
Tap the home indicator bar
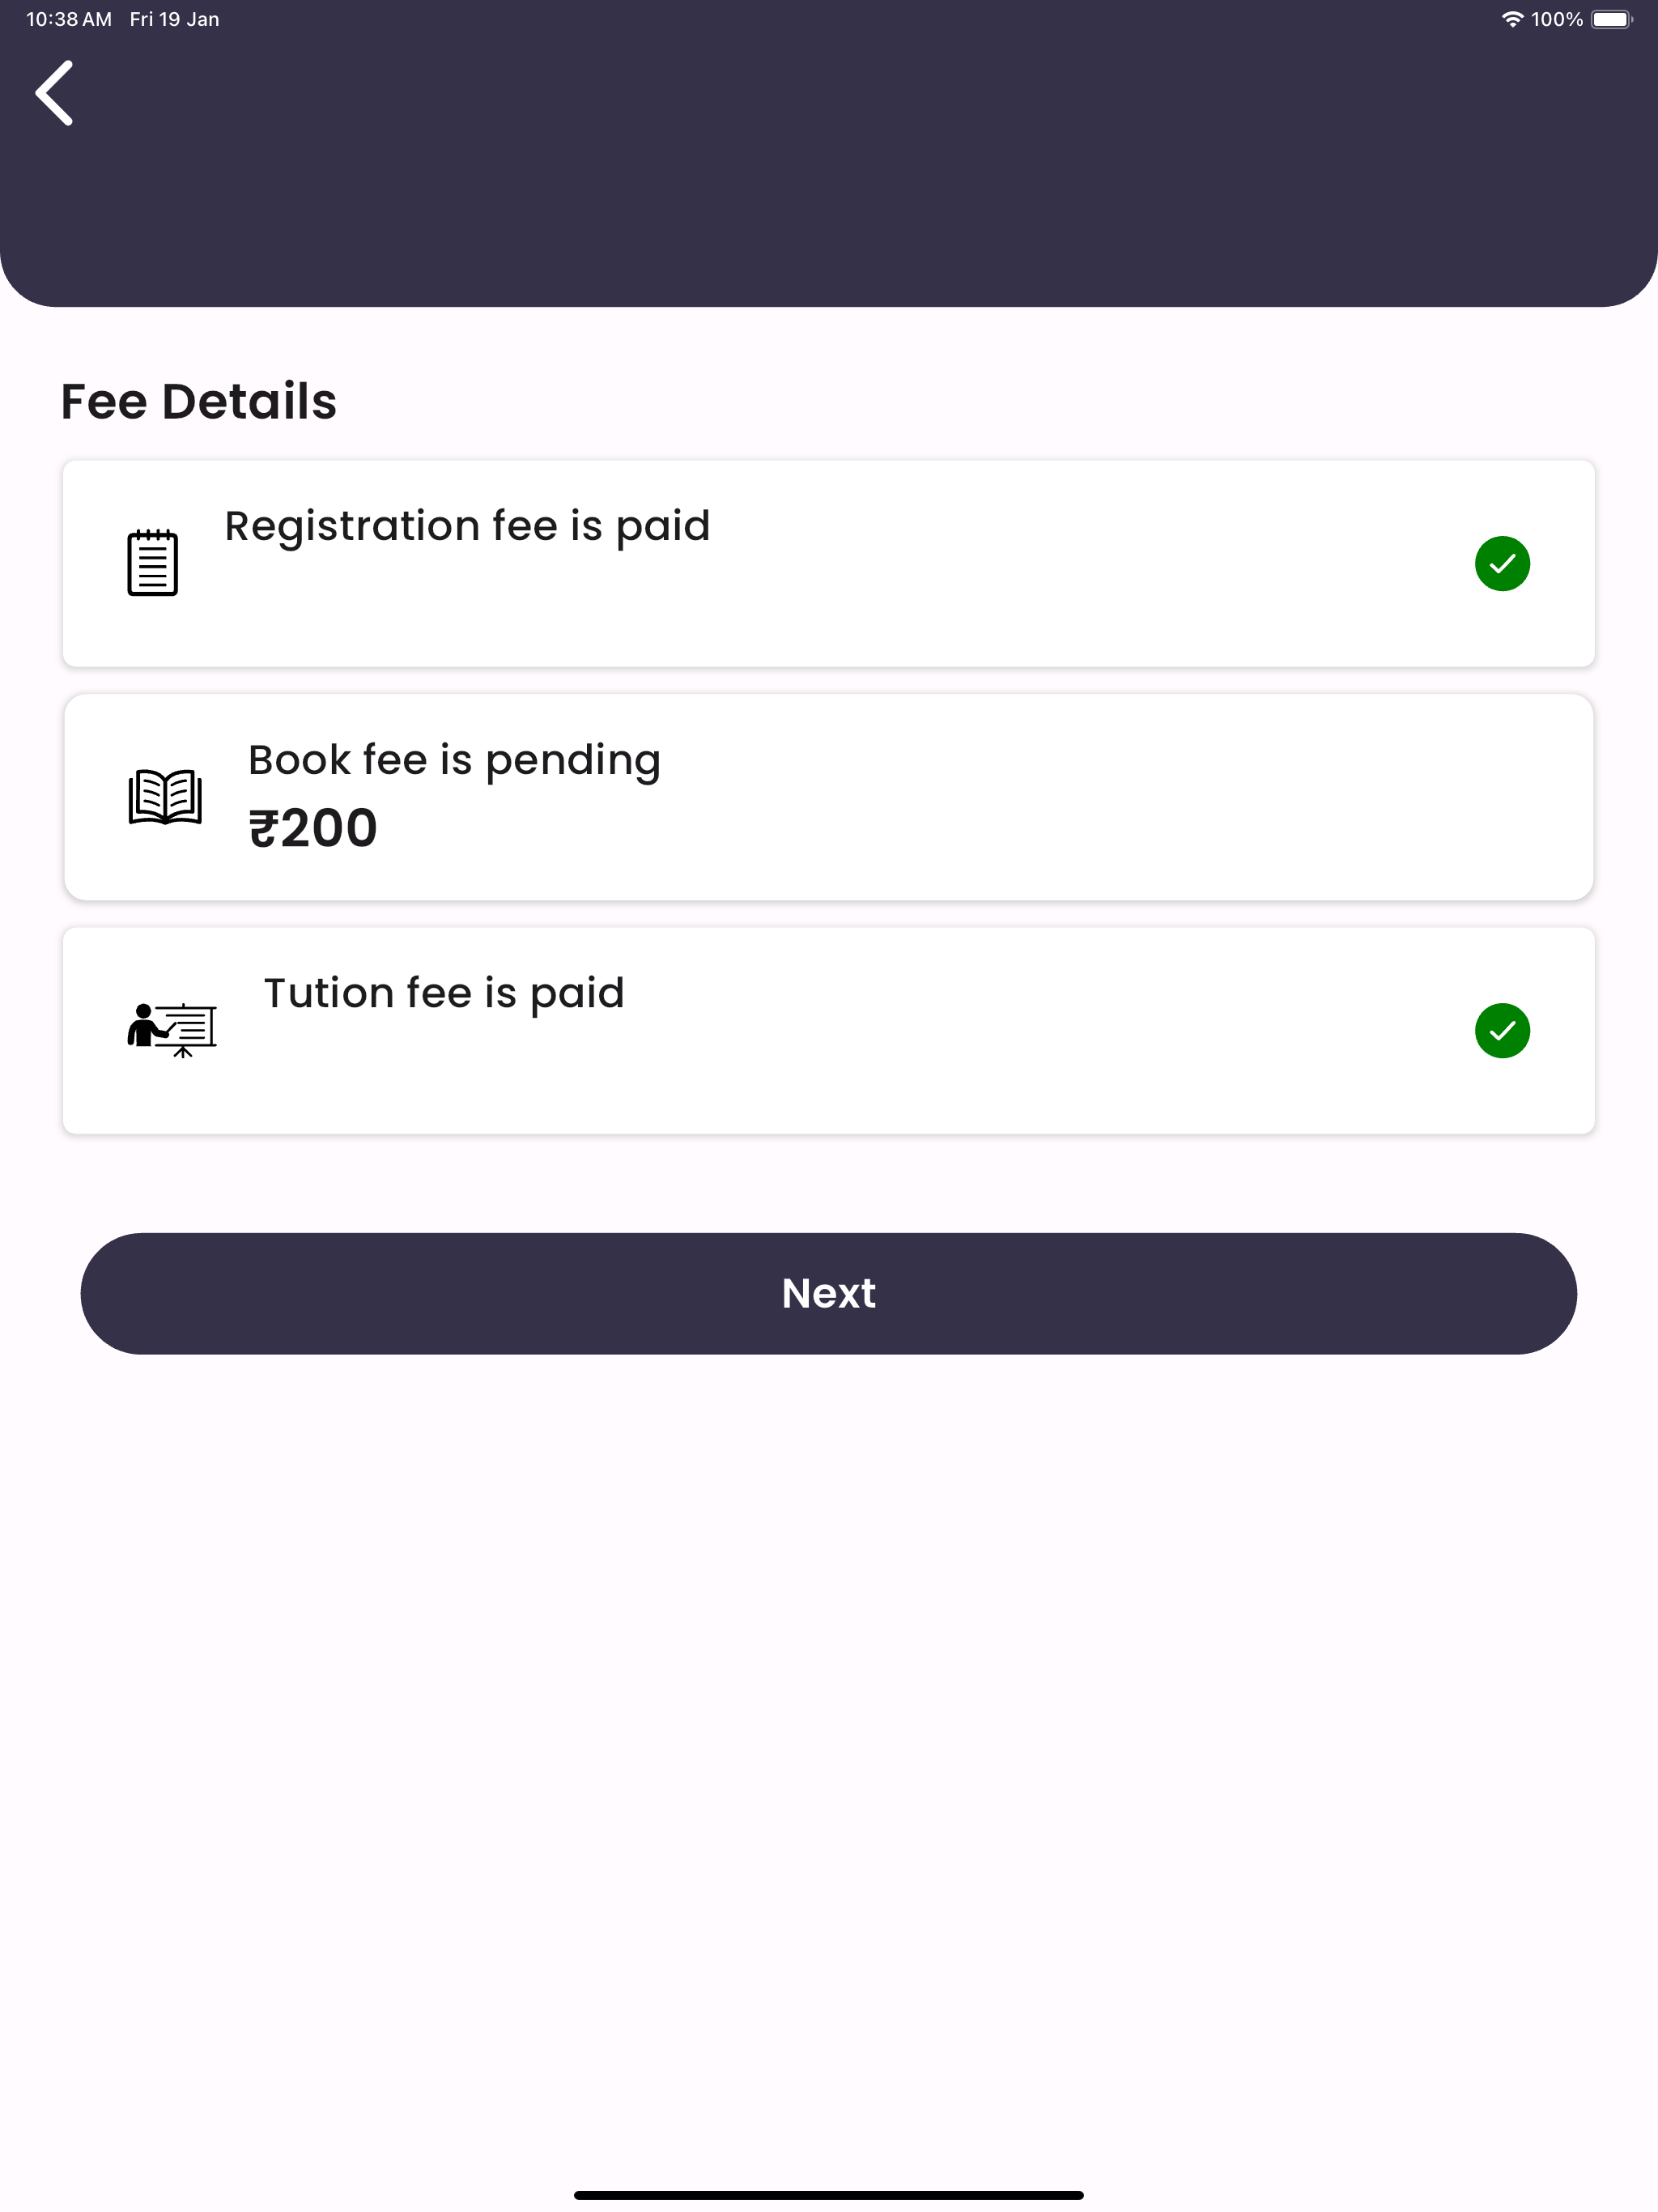[829, 2195]
